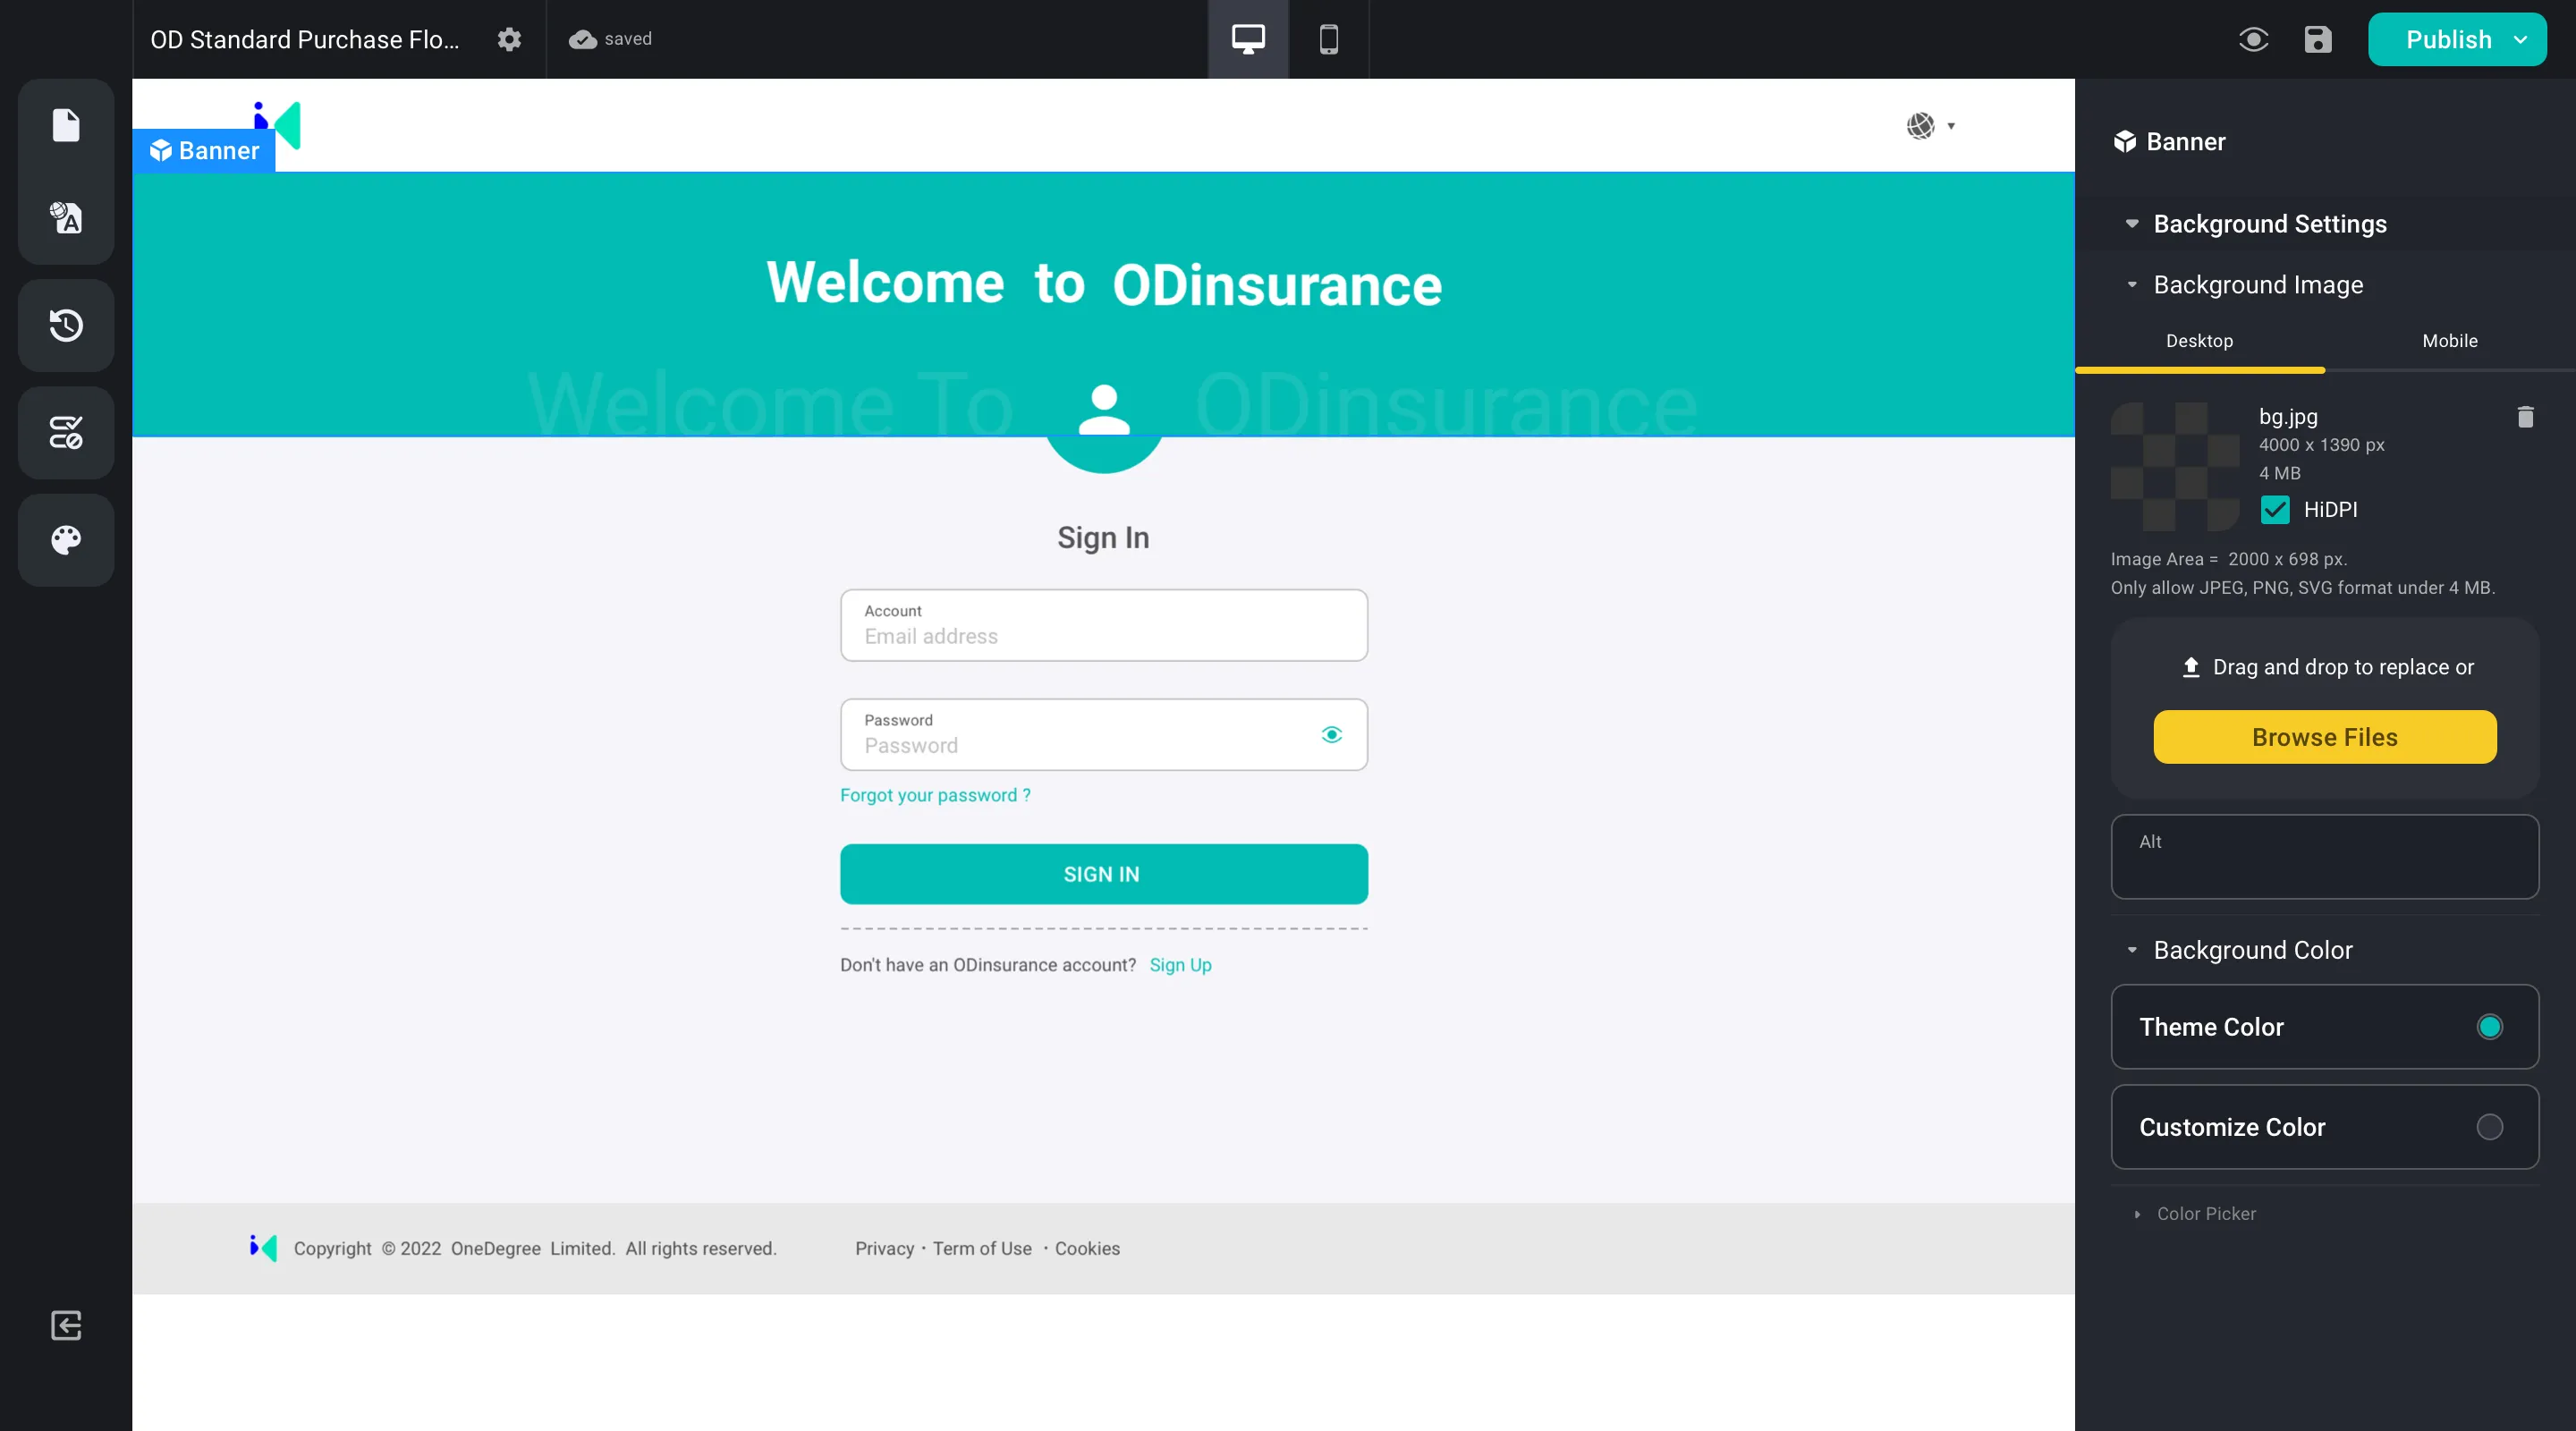2576x1431 pixels.
Task: Click the save disk icon
Action: pyautogui.click(x=2317, y=39)
